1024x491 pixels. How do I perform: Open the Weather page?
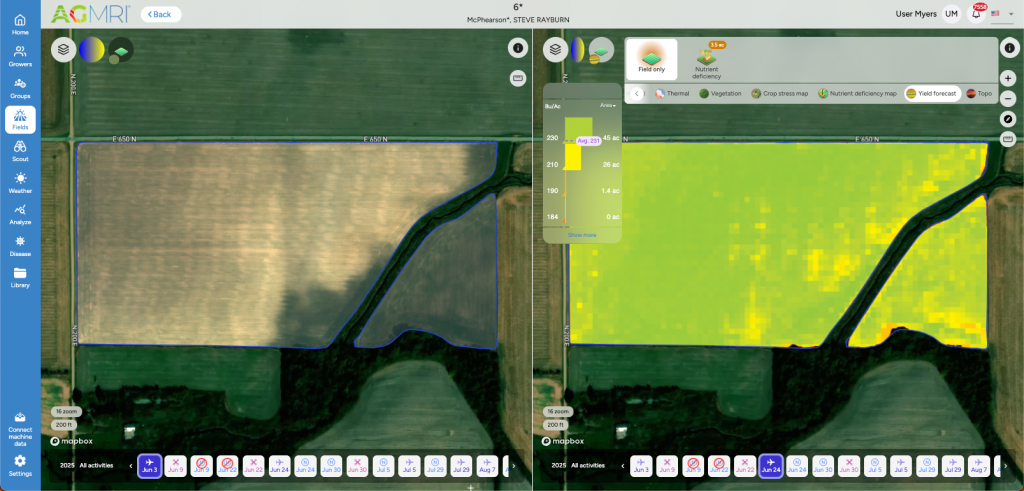[x=20, y=182]
